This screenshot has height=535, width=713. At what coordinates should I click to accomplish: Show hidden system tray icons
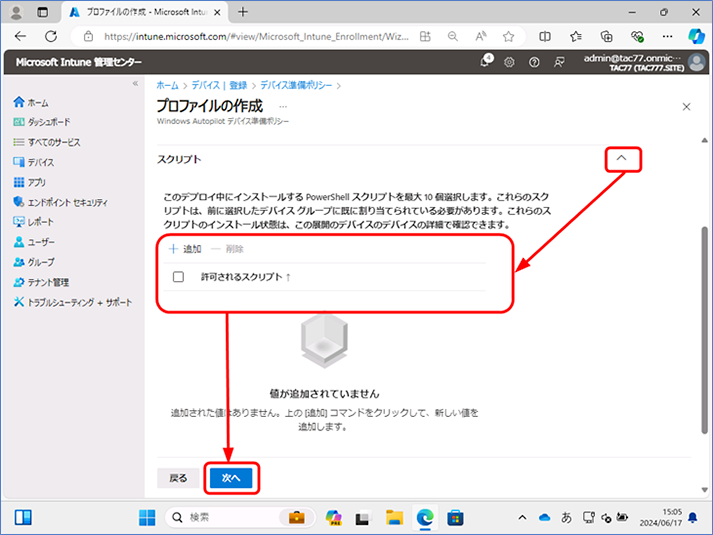click(522, 518)
